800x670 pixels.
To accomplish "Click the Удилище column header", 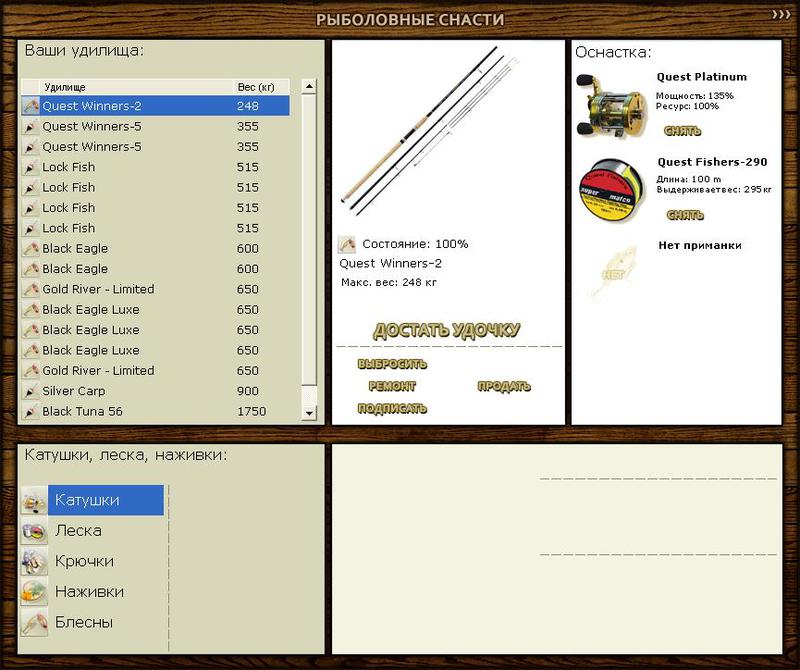I will click(x=136, y=87).
